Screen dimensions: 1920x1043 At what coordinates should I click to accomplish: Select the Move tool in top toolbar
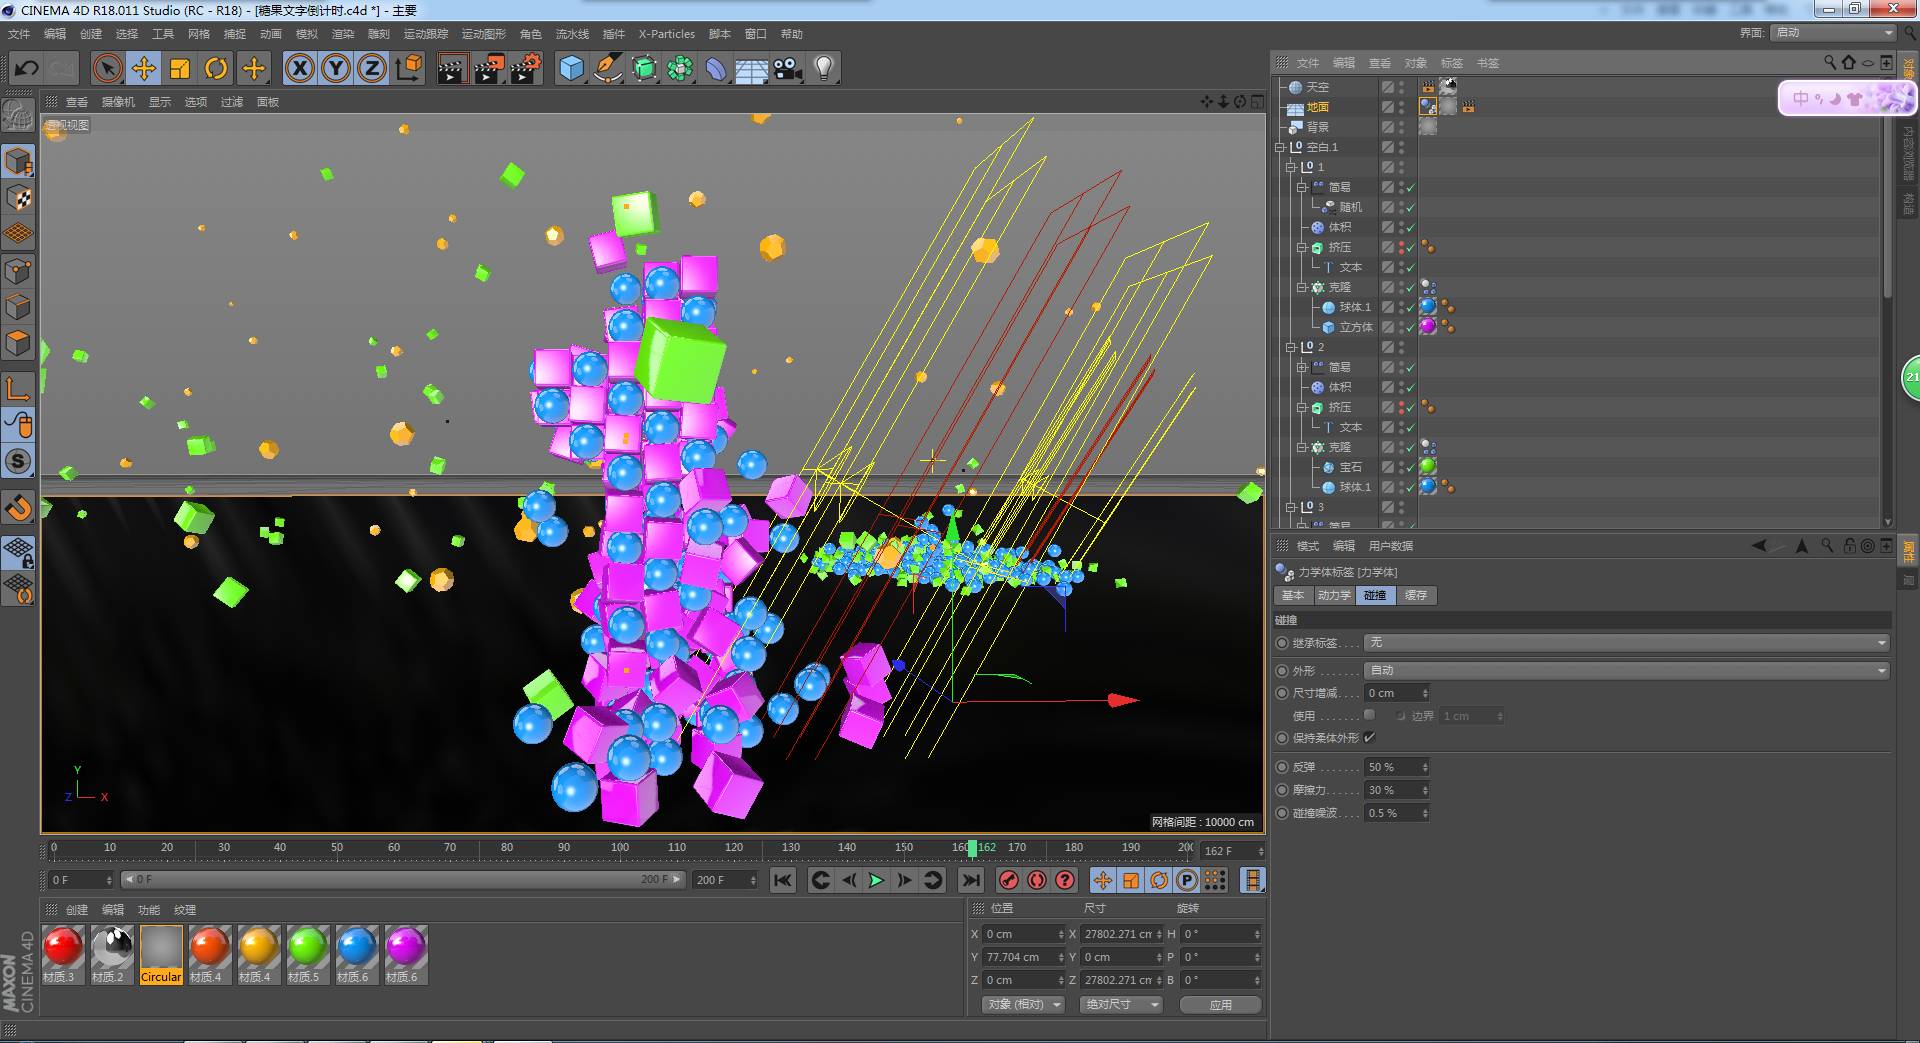click(x=144, y=68)
